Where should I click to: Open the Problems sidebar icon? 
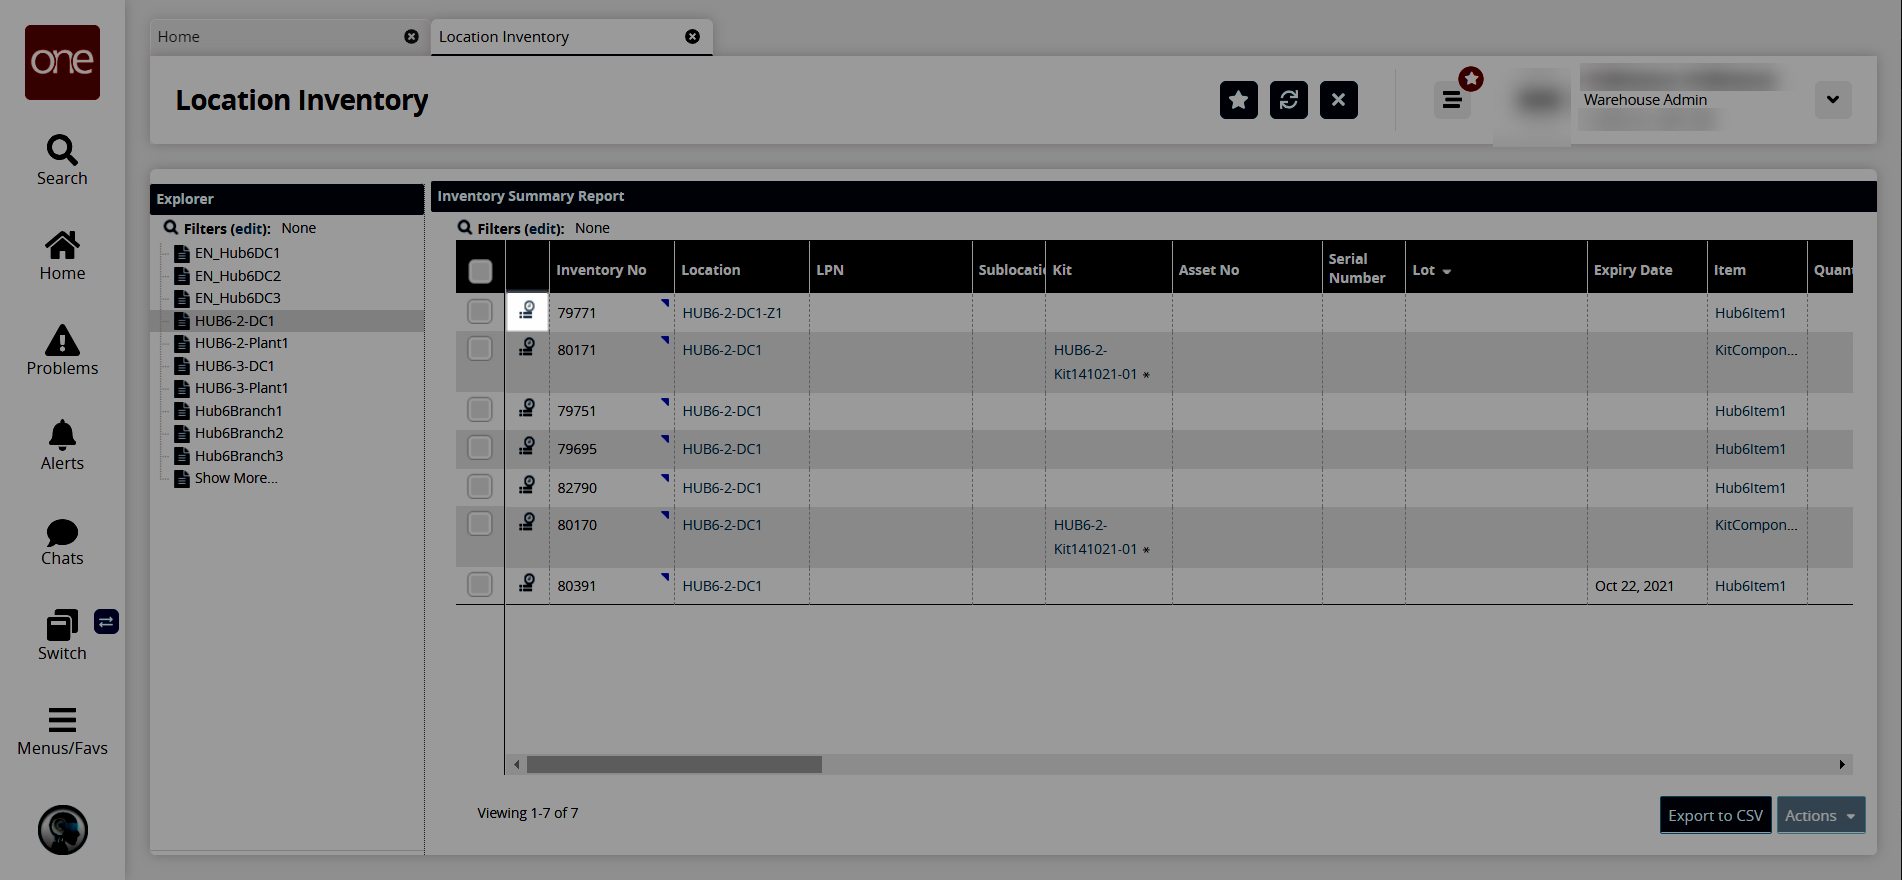coord(62,351)
